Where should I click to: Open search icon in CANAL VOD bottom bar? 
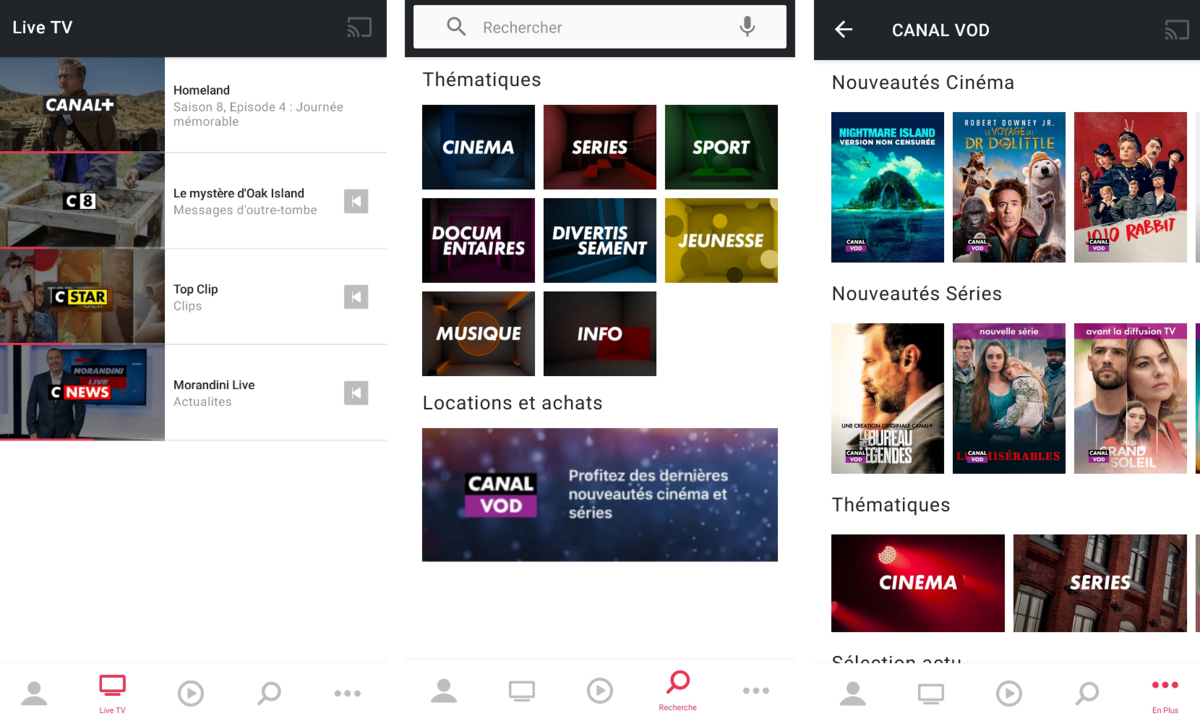[x=1087, y=693]
